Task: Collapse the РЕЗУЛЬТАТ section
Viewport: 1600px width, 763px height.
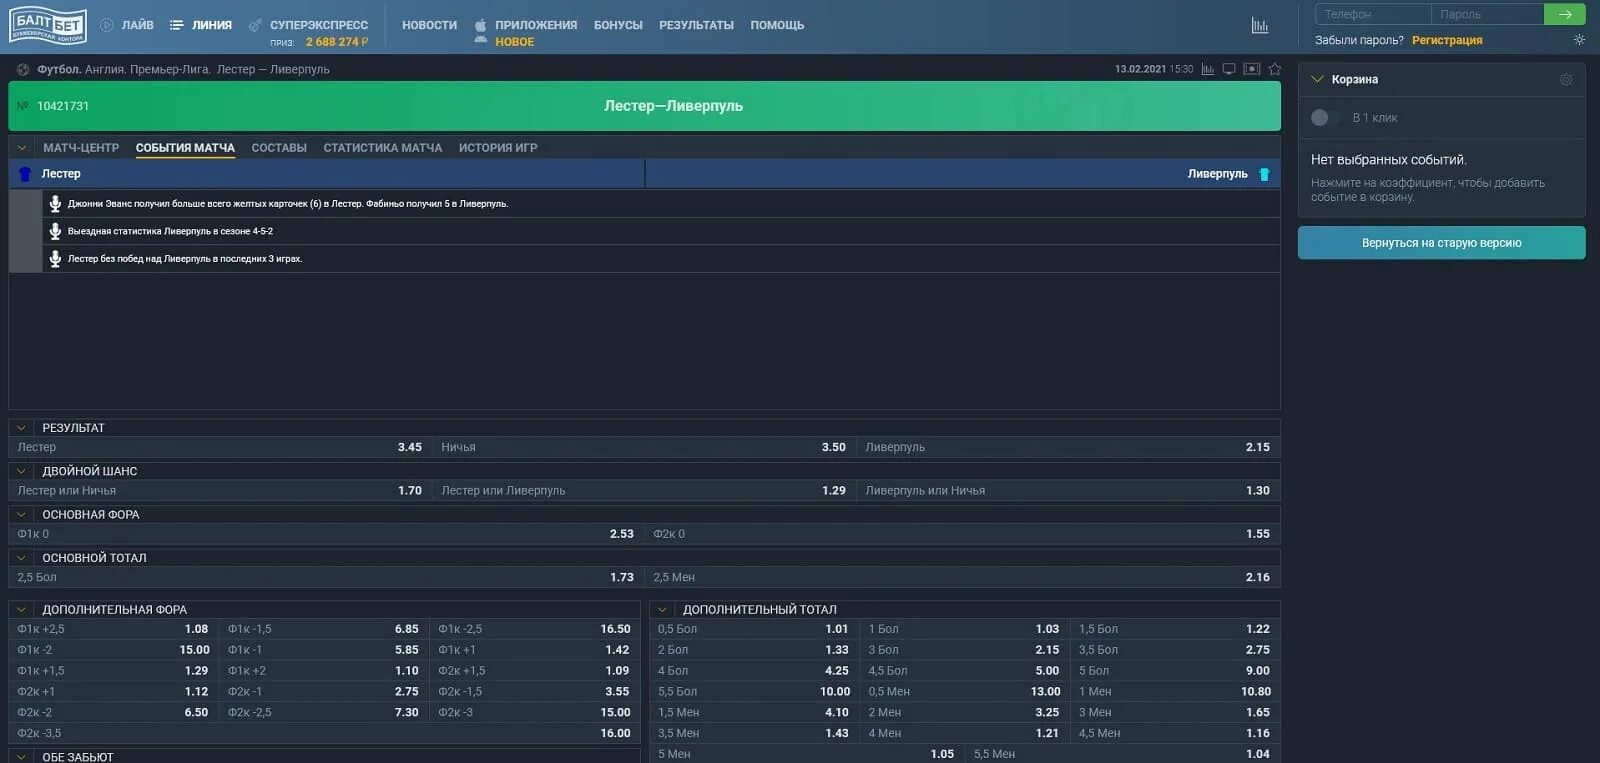Action: point(21,428)
